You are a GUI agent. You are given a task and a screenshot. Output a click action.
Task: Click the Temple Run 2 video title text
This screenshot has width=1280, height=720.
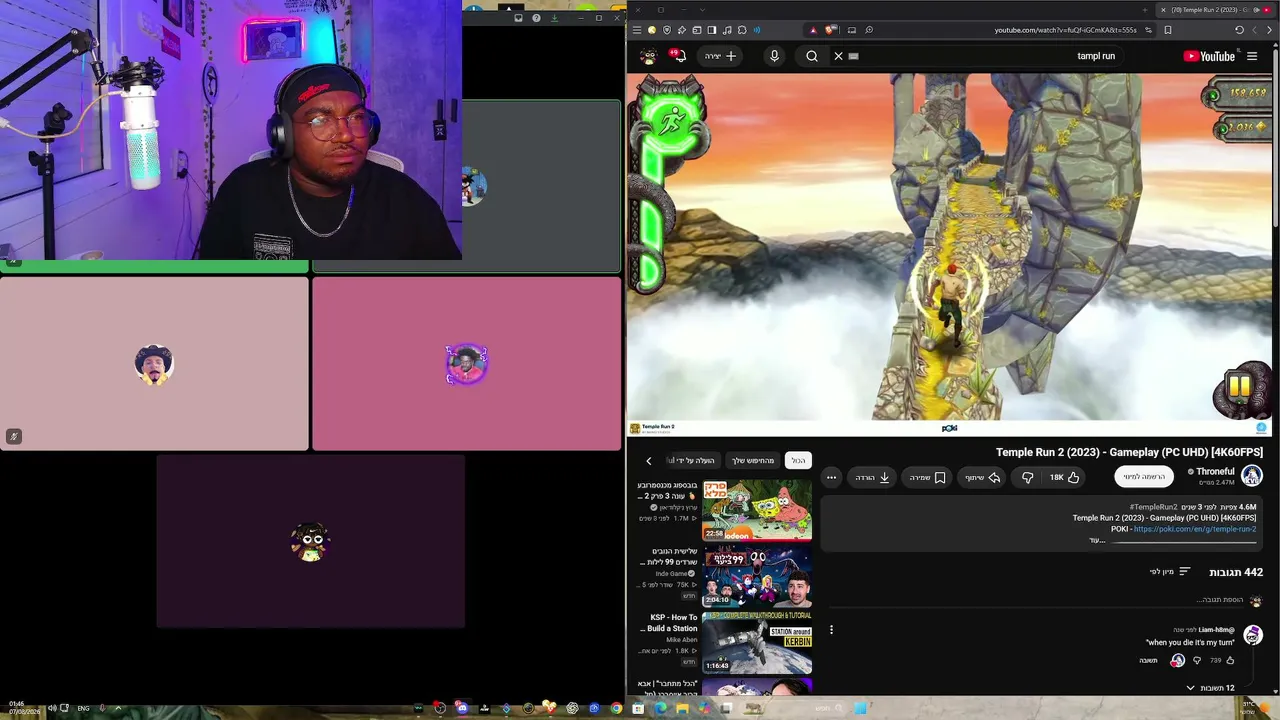point(1129,452)
